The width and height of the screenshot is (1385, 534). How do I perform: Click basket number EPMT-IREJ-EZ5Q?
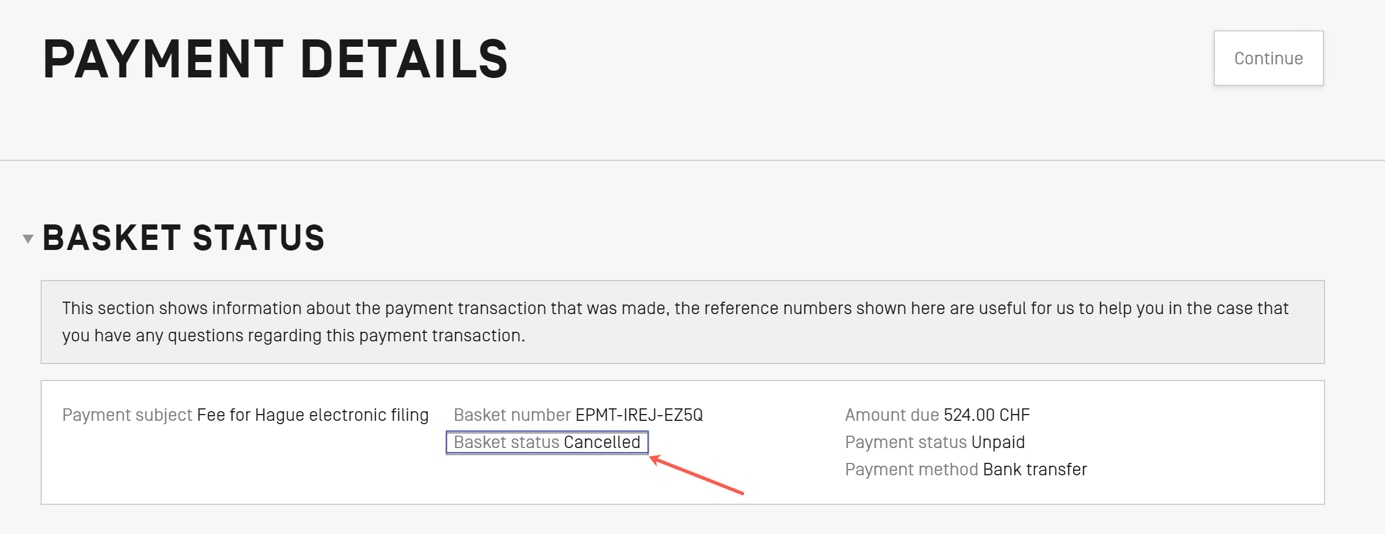[639, 415]
